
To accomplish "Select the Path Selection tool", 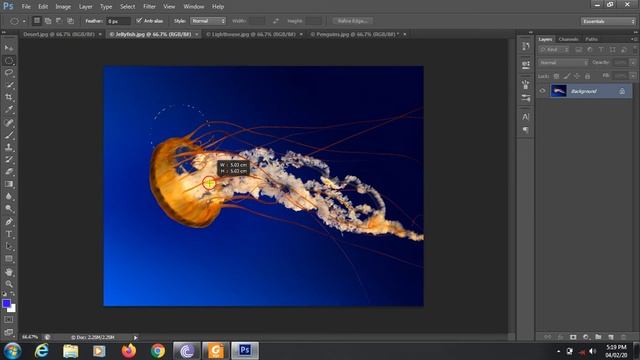I will 9,246.
